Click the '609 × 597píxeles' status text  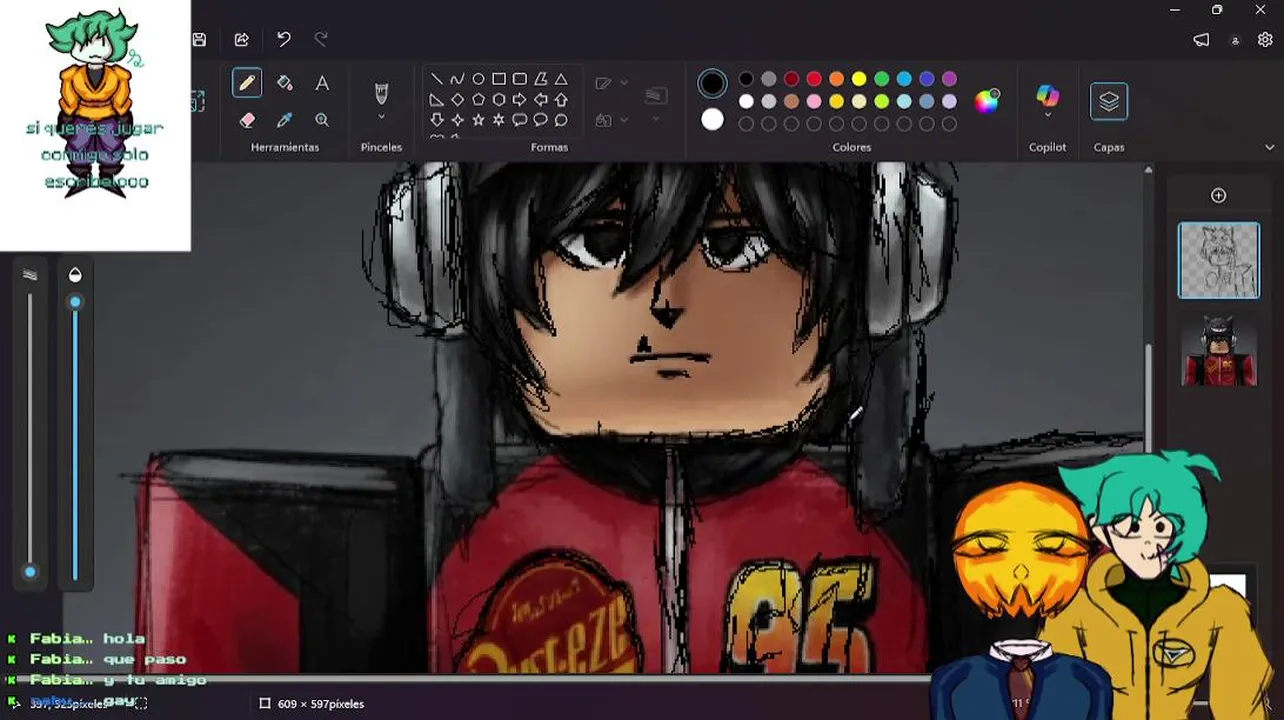click(321, 704)
